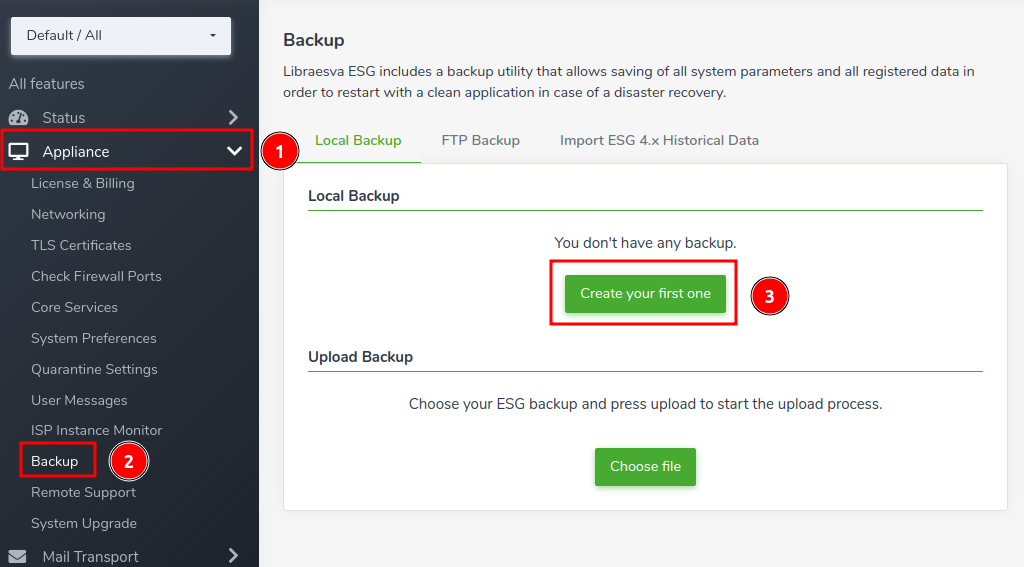Select the Backup sidebar item
Screen dimensions: 1024x567
click(54, 461)
